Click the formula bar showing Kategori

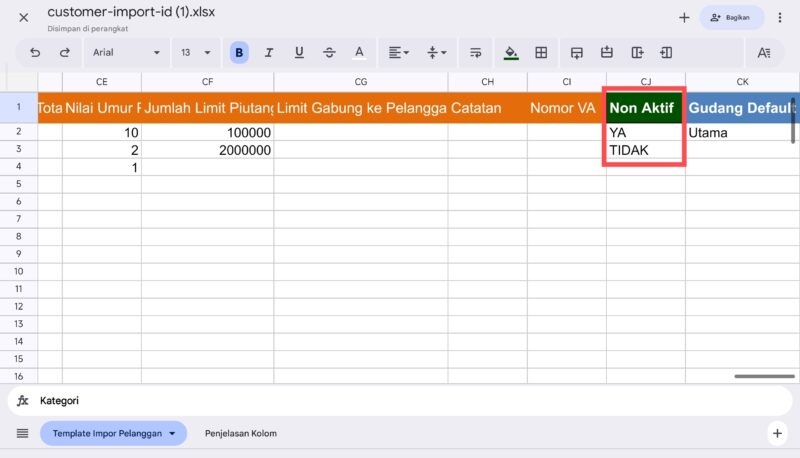(x=400, y=400)
